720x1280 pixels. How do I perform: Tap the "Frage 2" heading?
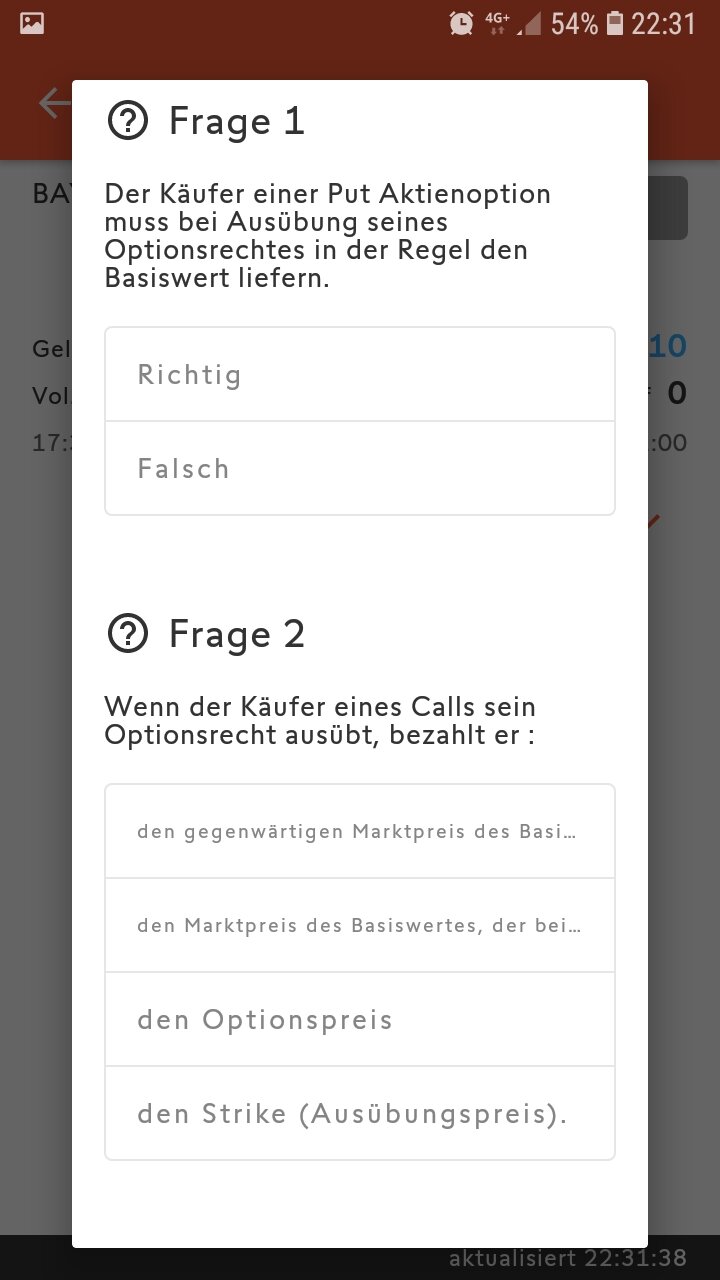pyautogui.click(x=236, y=634)
